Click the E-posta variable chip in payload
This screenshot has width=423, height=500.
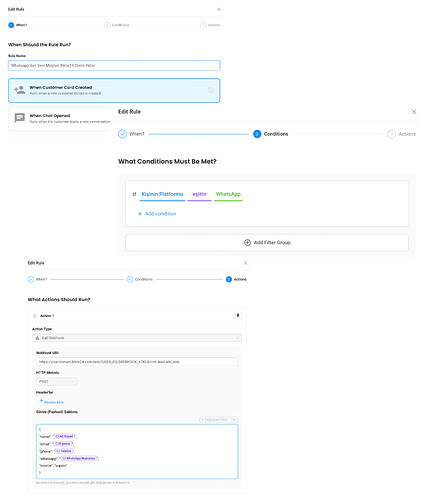(63, 444)
